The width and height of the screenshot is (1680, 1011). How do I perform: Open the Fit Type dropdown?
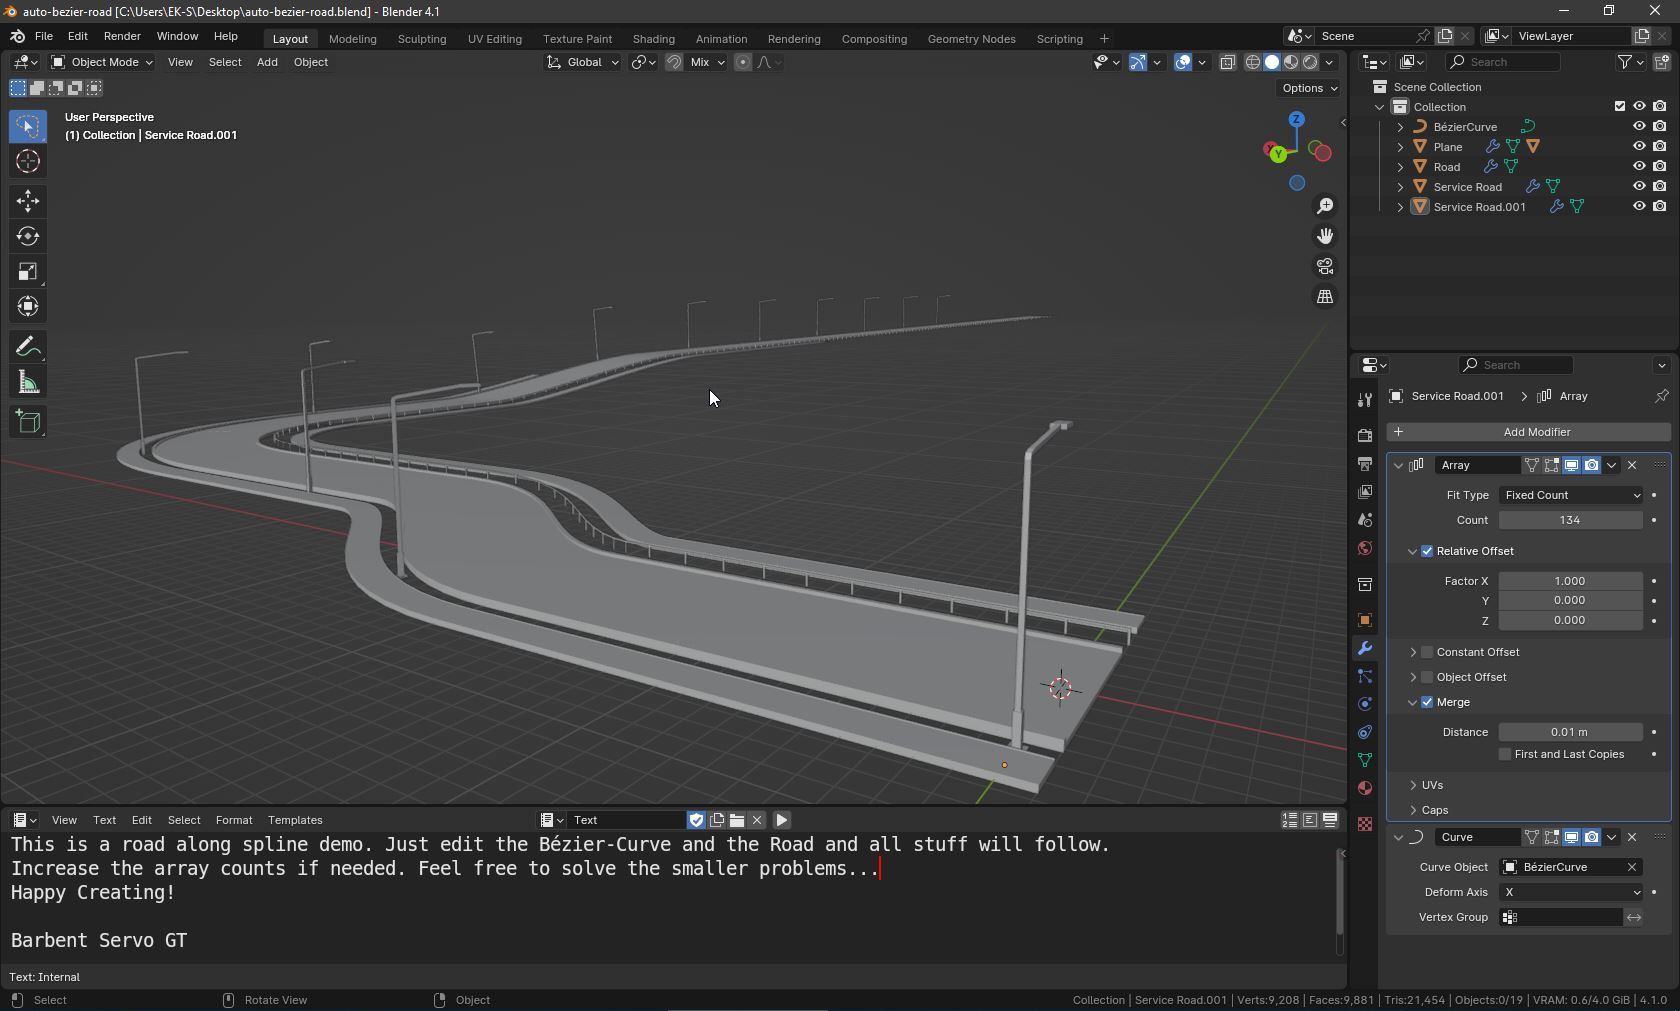[x=1570, y=495]
